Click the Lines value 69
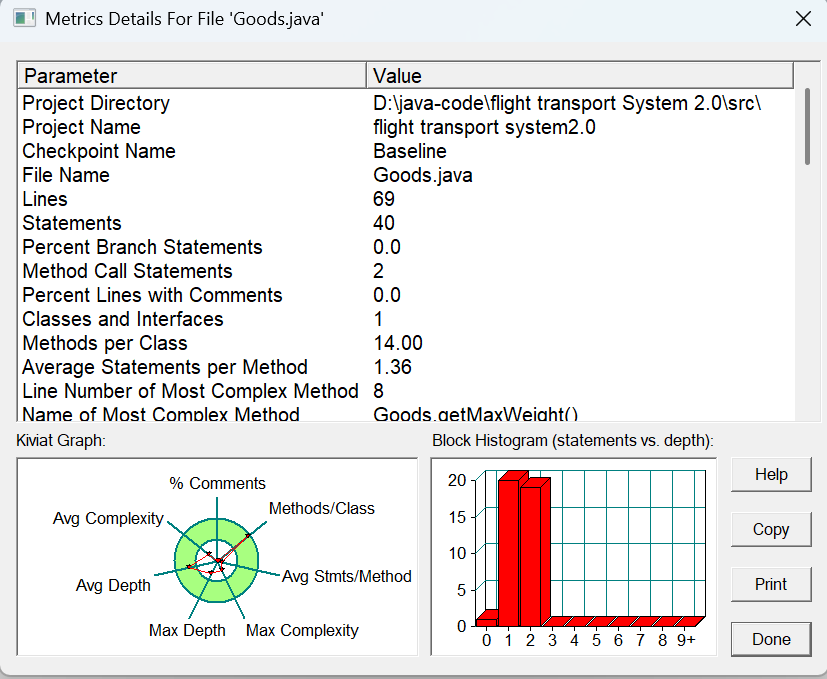Screen dimensions: 827x679 (x=383, y=199)
